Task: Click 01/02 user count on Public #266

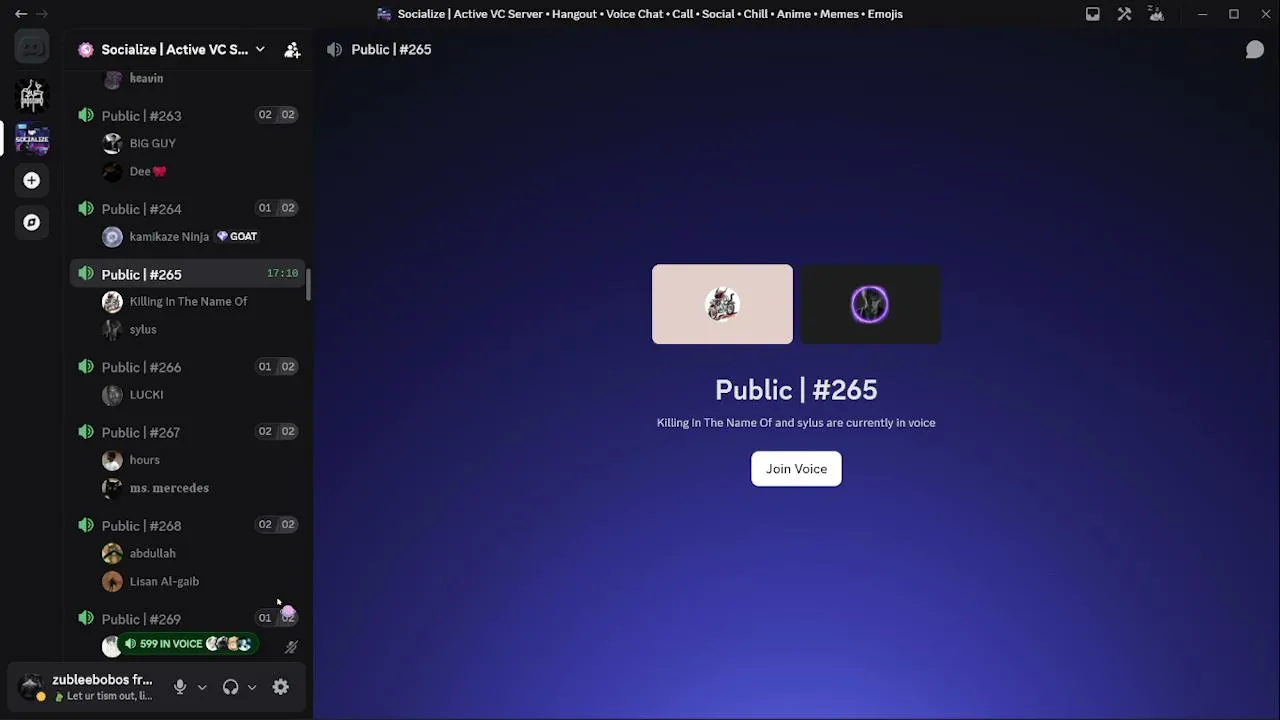Action: [276, 366]
